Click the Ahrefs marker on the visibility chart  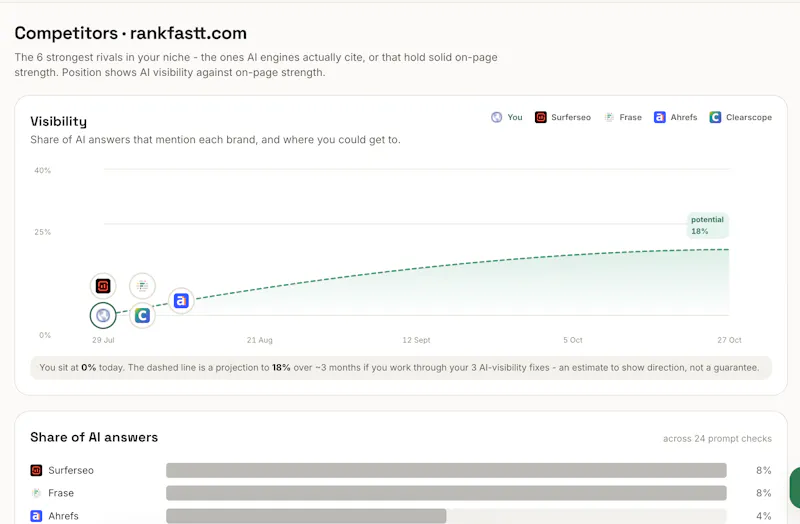pos(181,301)
